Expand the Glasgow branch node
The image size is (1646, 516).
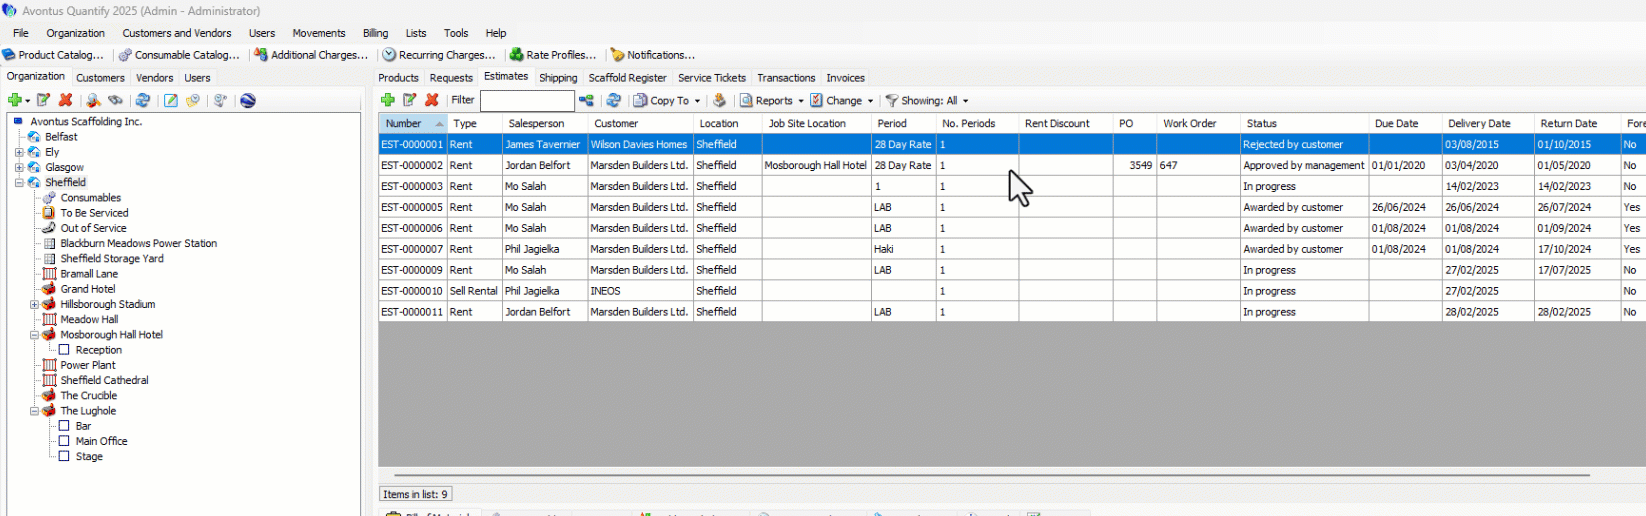[19, 167]
